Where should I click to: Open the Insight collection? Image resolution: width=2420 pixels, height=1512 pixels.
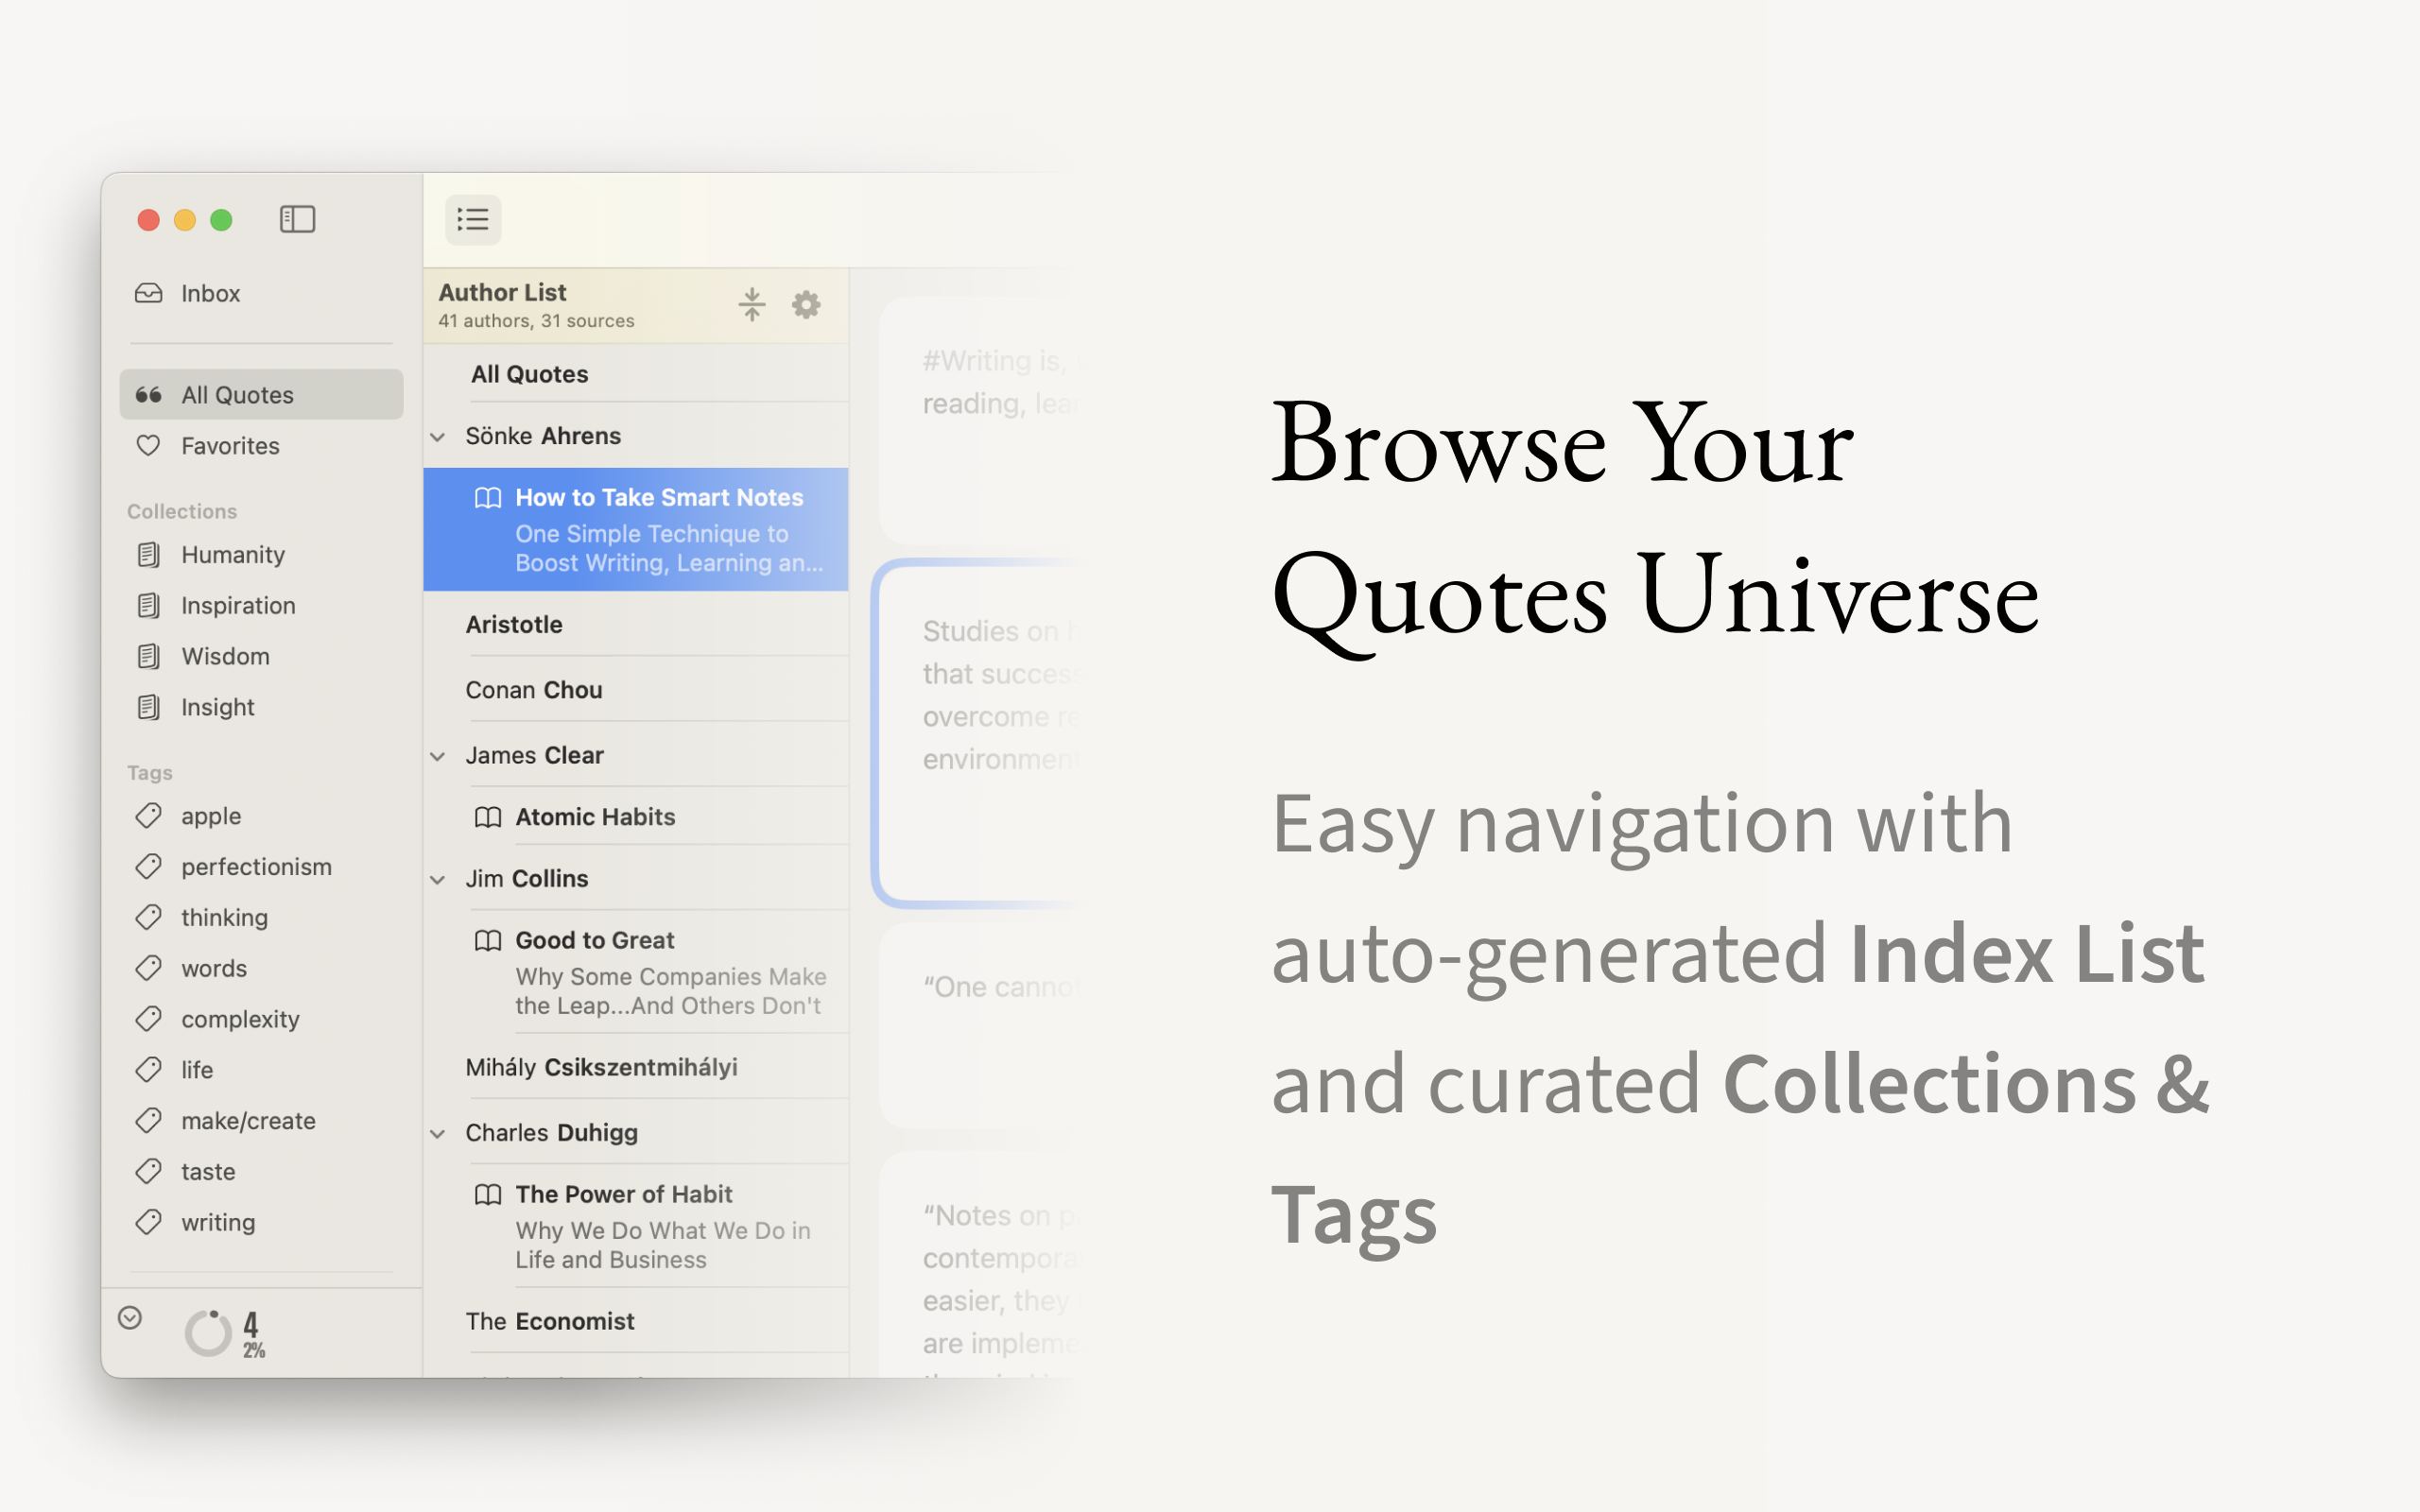coord(261,707)
